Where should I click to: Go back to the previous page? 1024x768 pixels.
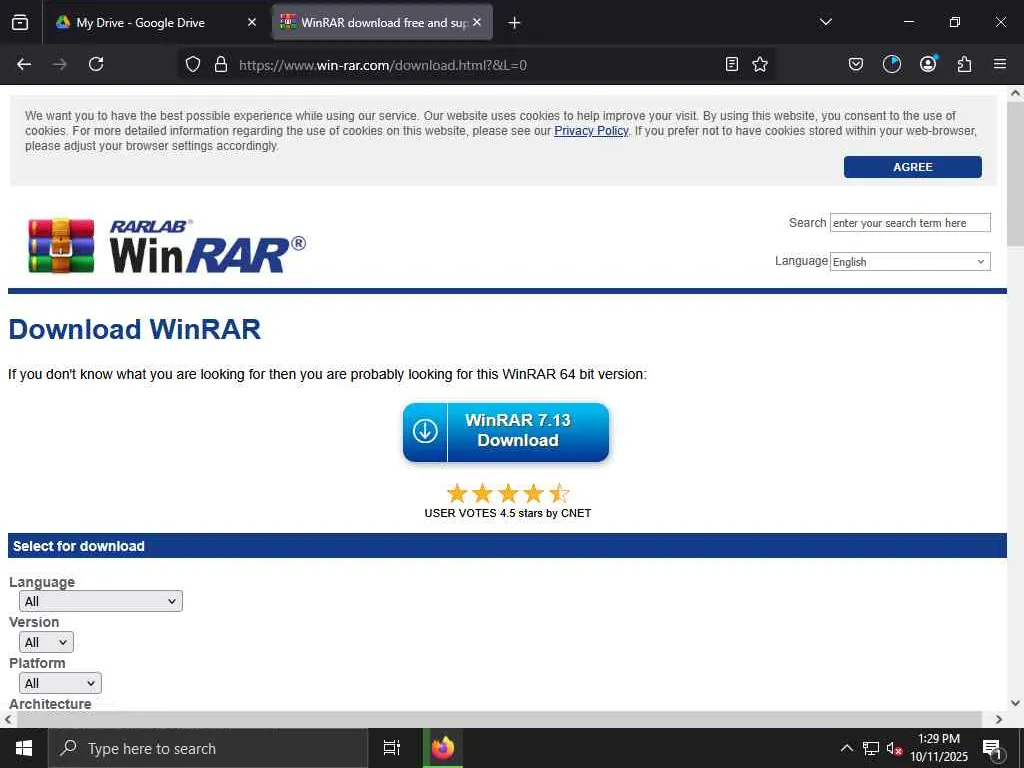click(x=24, y=64)
